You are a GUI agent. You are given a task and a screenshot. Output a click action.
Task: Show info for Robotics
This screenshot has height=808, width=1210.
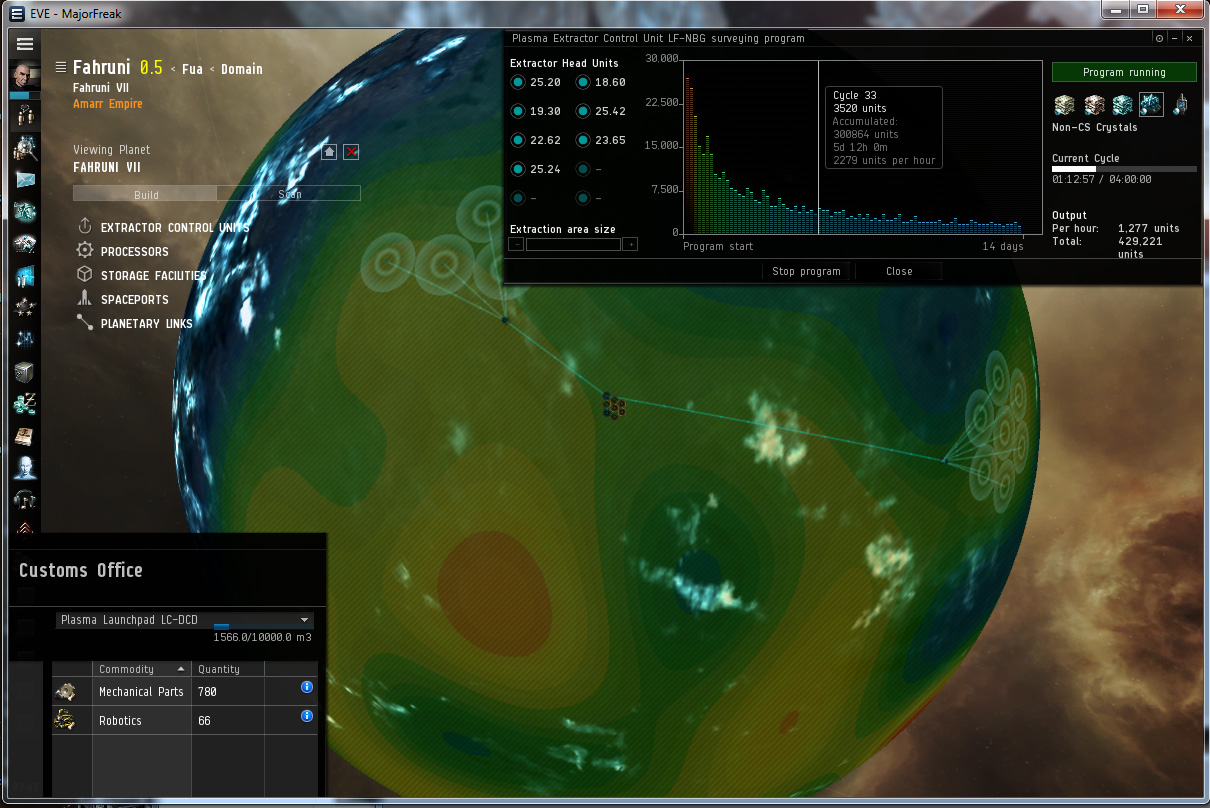(306, 716)
